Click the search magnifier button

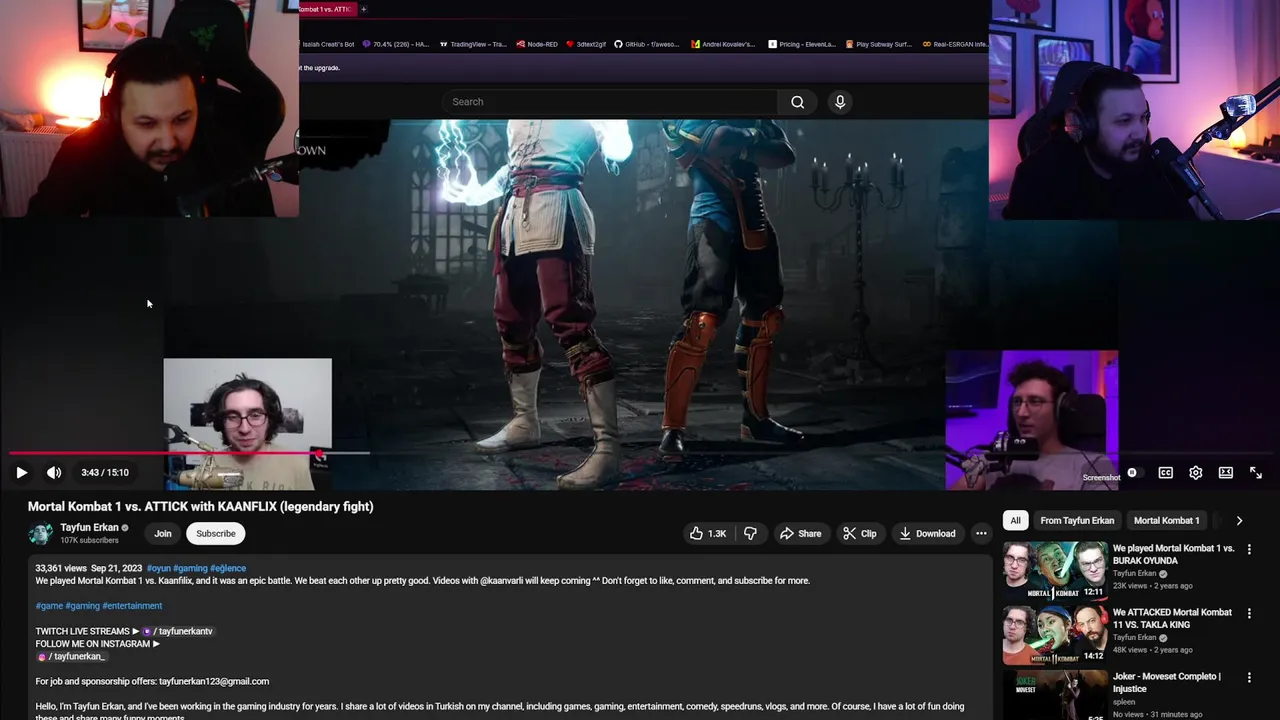(797, 102)
